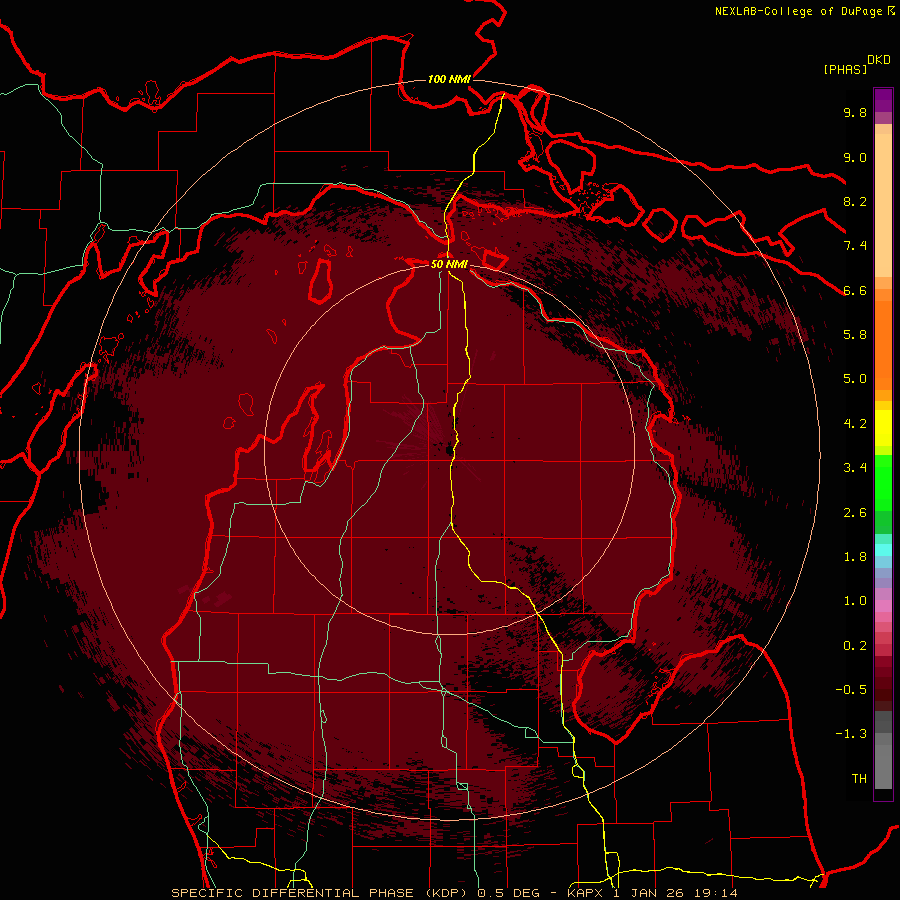Click the TH threshold label in the legend
The height and width of the screenshot is (900, 900).
click(x=859, y=779)
